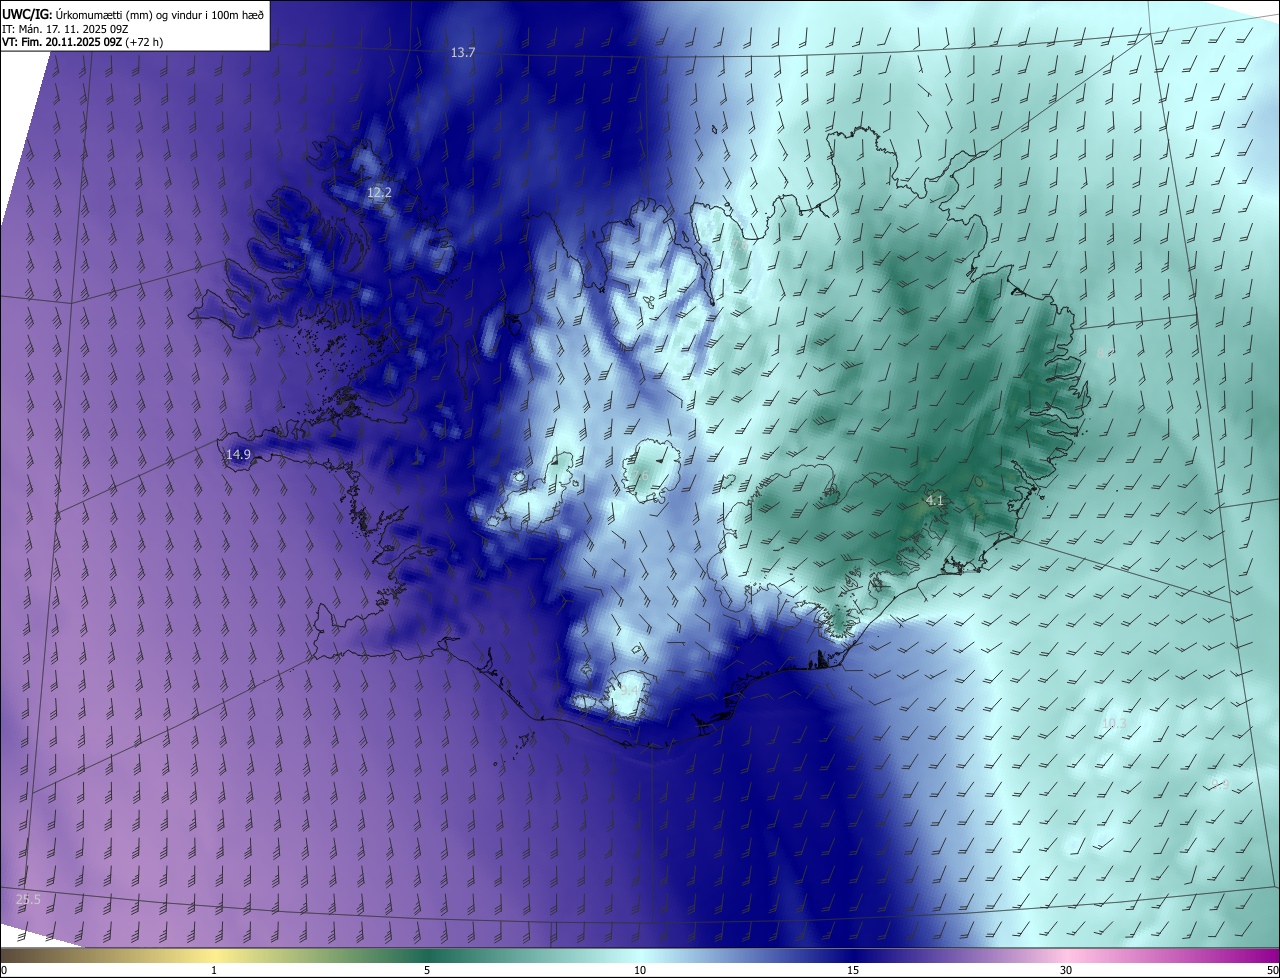Select the '5' tick on the color scale

[x=427, y=971]
